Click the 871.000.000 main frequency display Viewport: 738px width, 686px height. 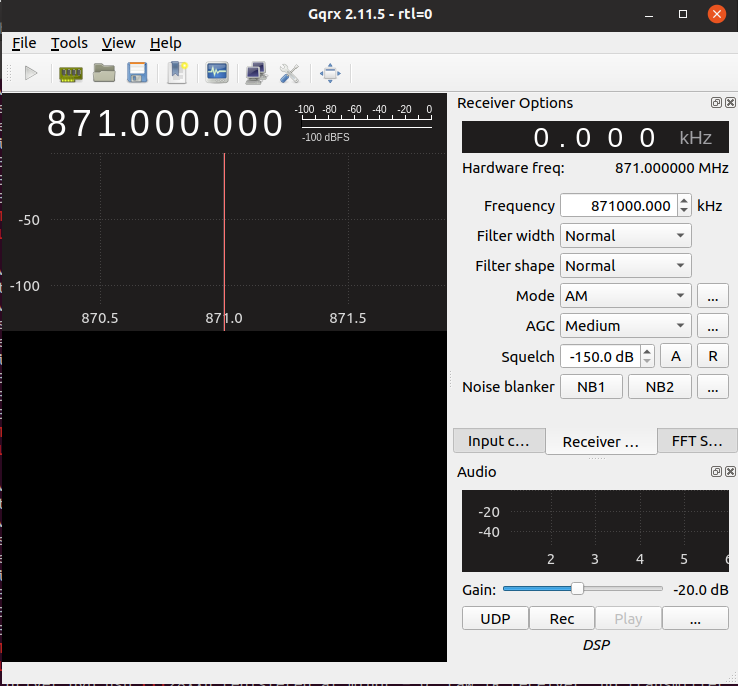tap(165, 123)
